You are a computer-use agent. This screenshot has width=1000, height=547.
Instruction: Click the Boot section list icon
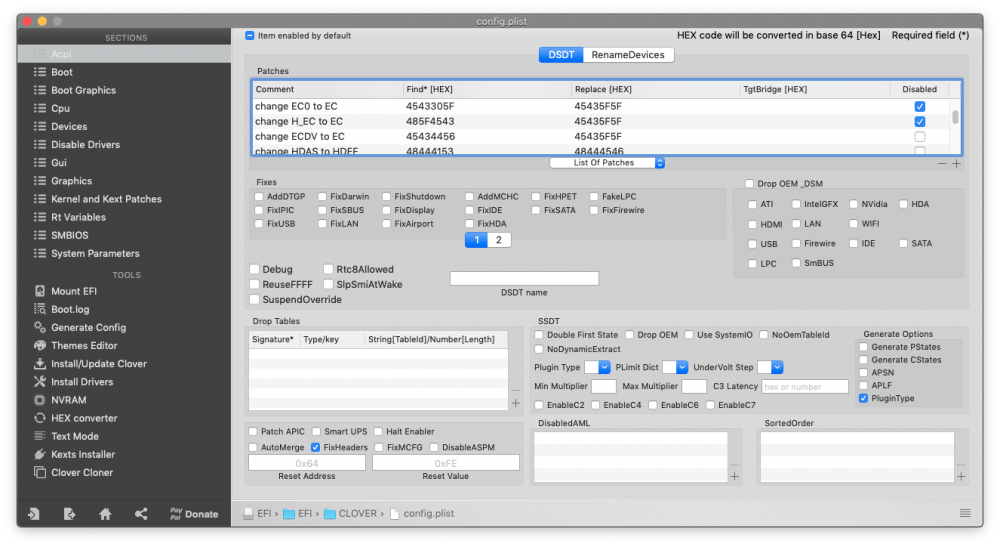40,72
